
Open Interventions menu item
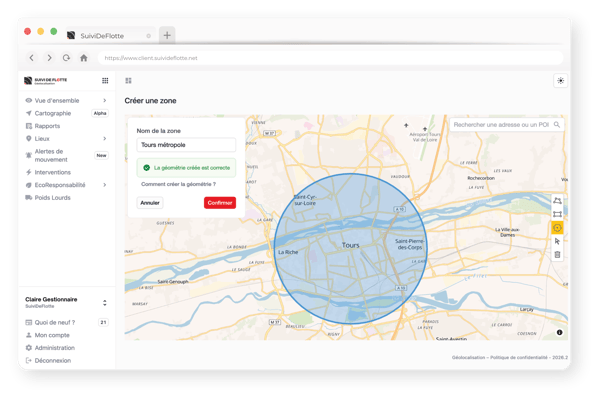point(52,172)
